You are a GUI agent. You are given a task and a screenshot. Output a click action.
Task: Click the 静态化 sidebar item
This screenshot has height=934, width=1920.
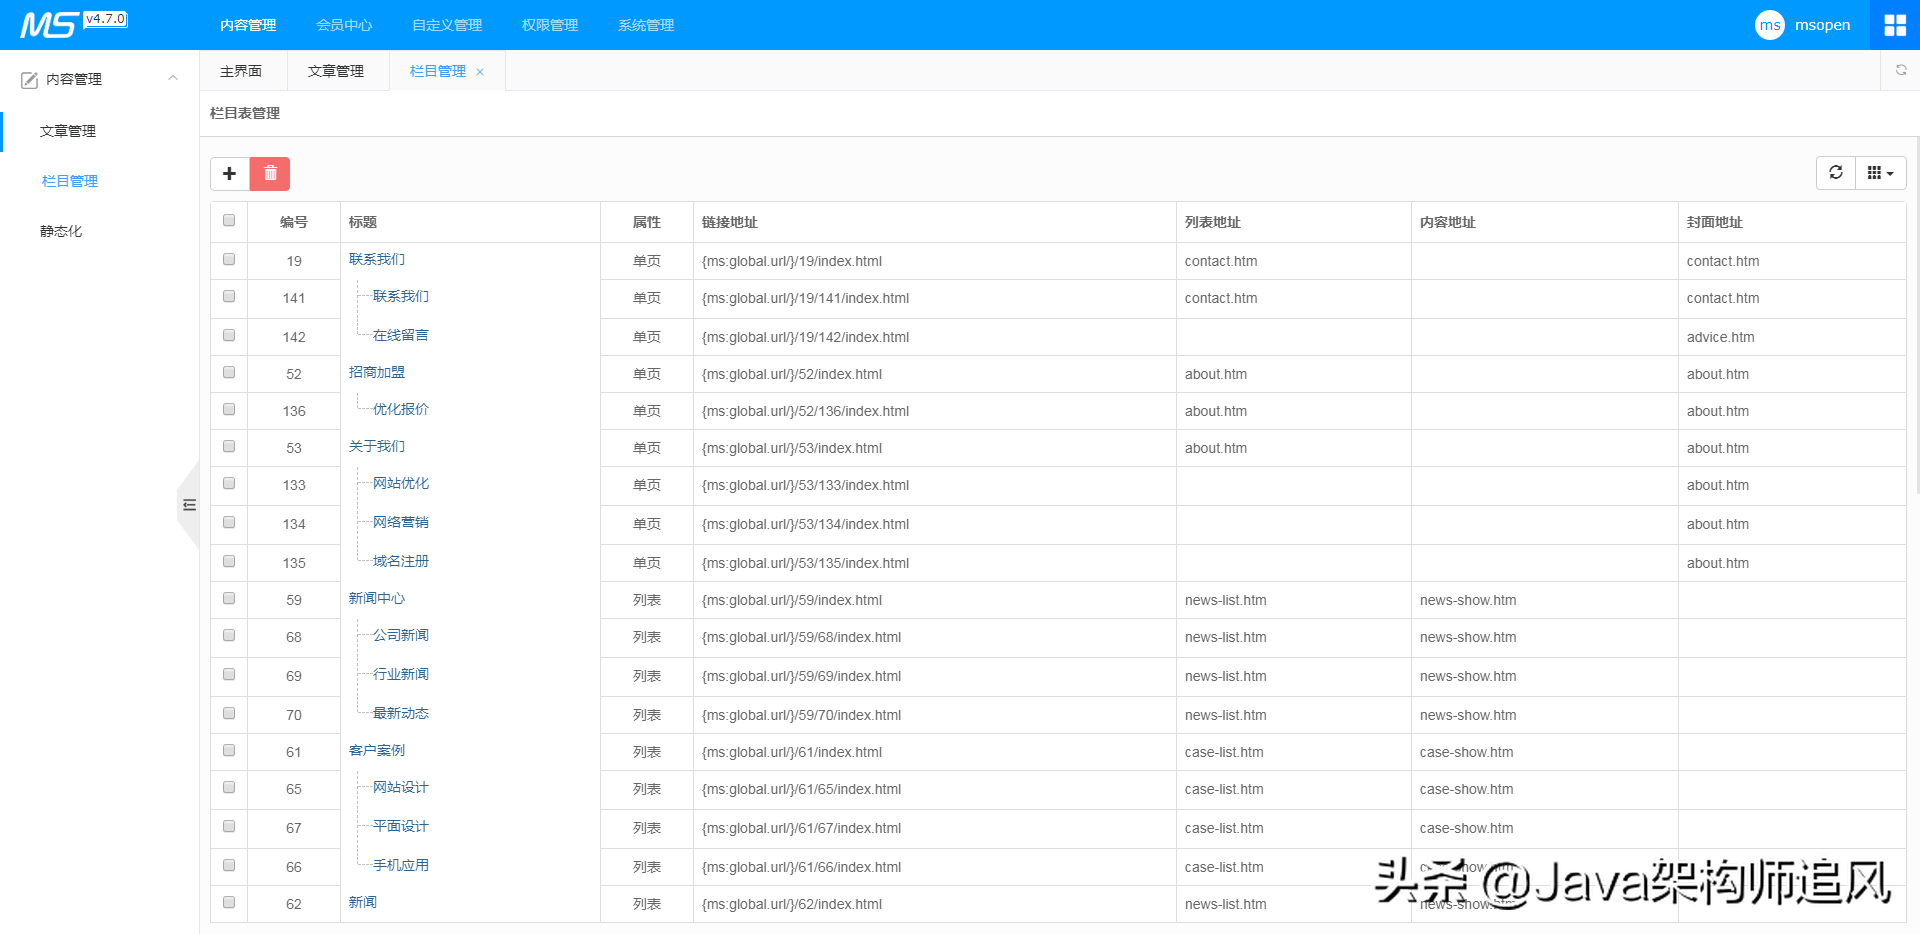click(60, 230)
